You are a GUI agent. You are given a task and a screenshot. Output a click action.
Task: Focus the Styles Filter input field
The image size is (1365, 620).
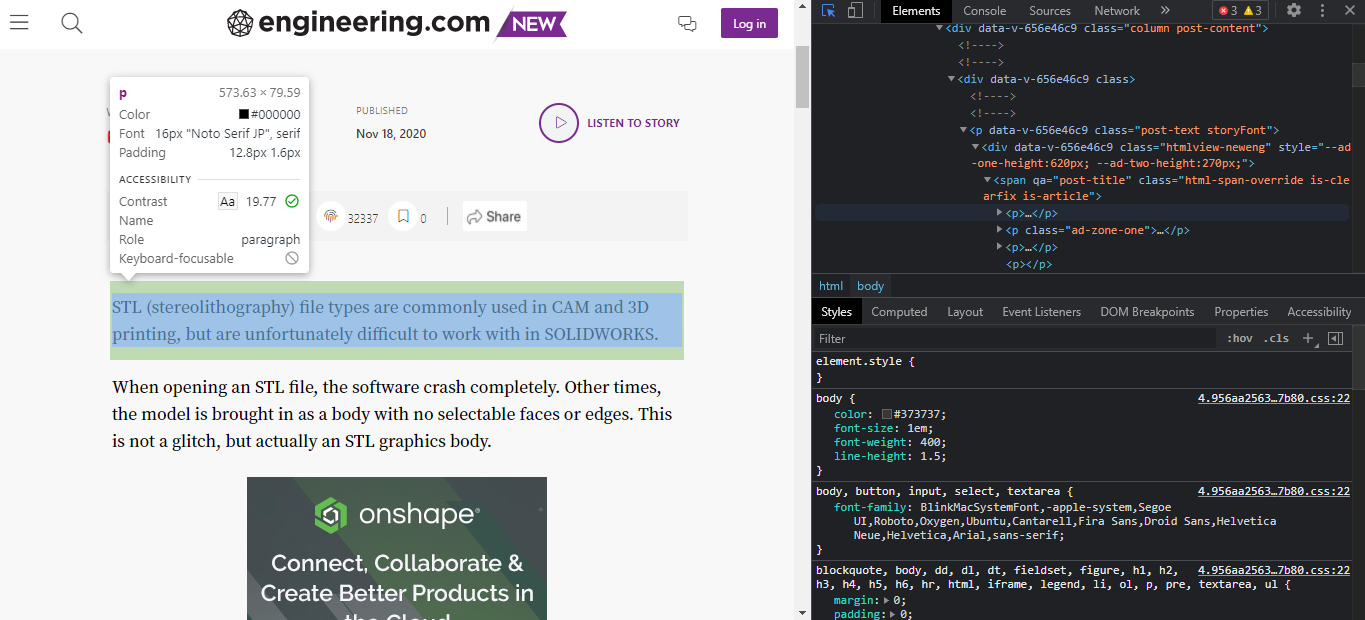pos(1015,338)
